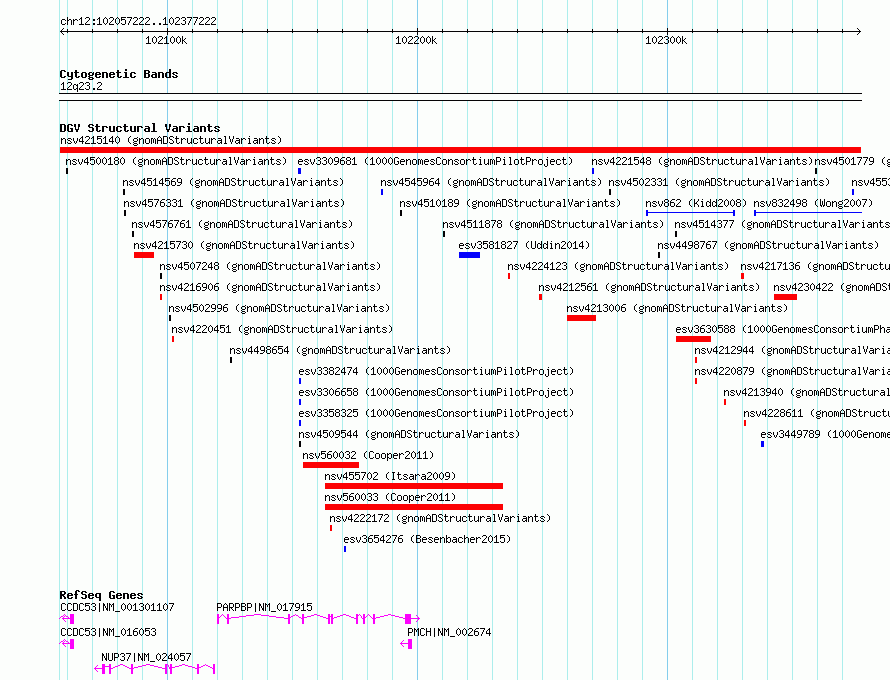Click the PMCH gene arrow glyph
Image resolution: width=890 pixels, height=680 pixels.
(x=406, y=644)
